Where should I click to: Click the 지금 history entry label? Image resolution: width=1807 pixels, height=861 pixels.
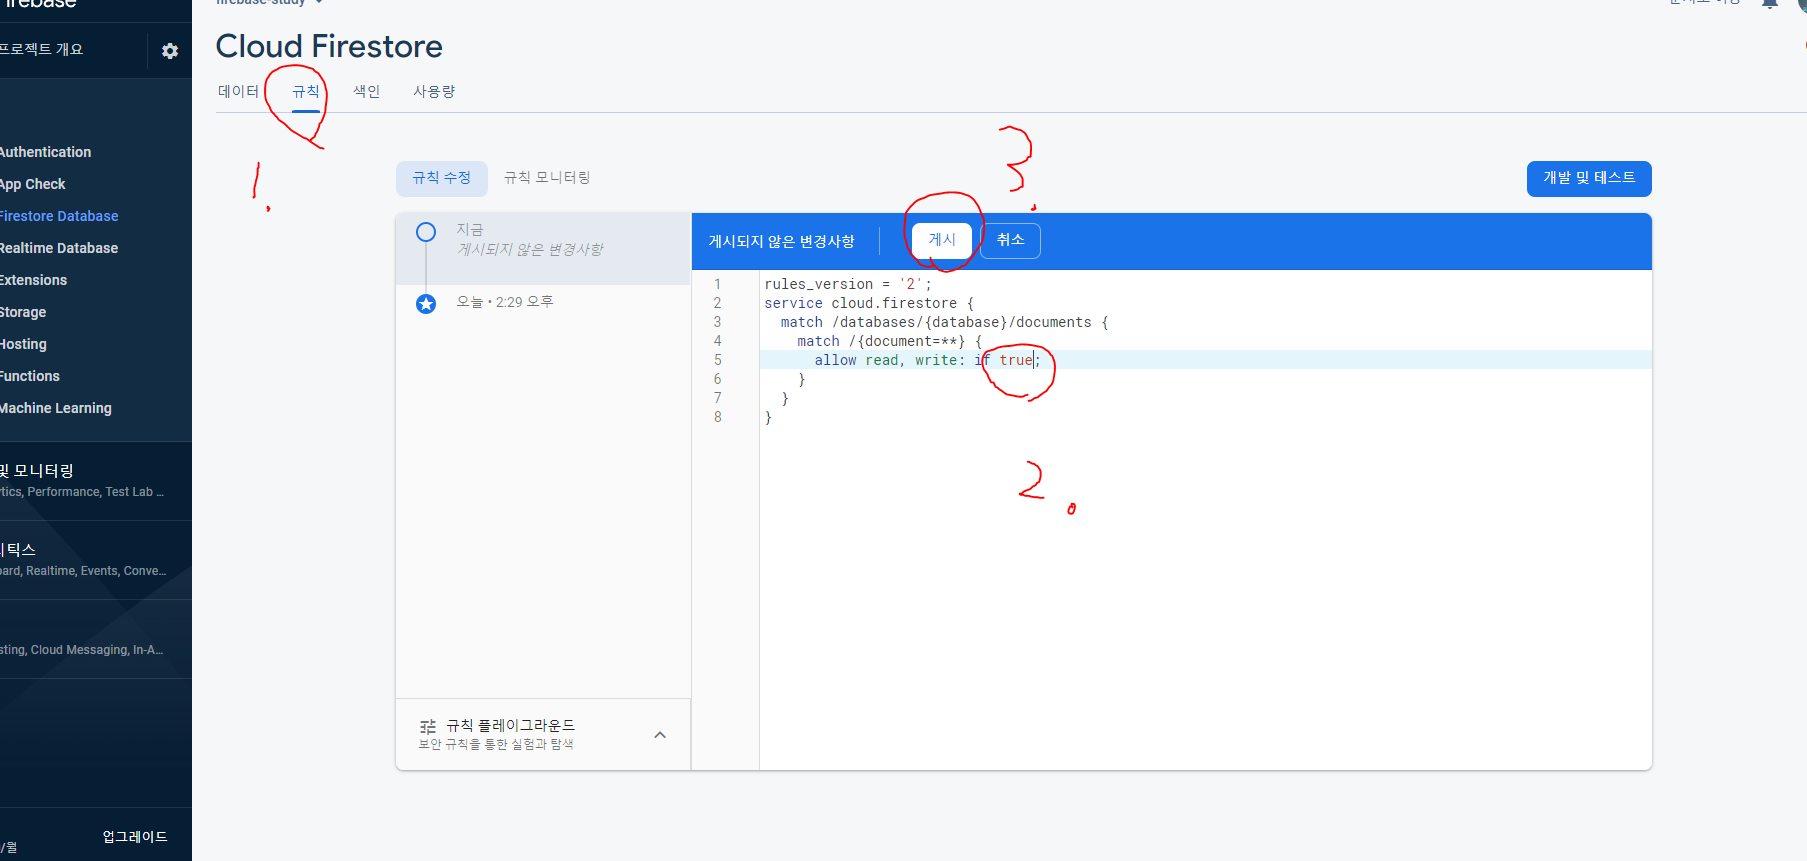[x=470, y=230]
